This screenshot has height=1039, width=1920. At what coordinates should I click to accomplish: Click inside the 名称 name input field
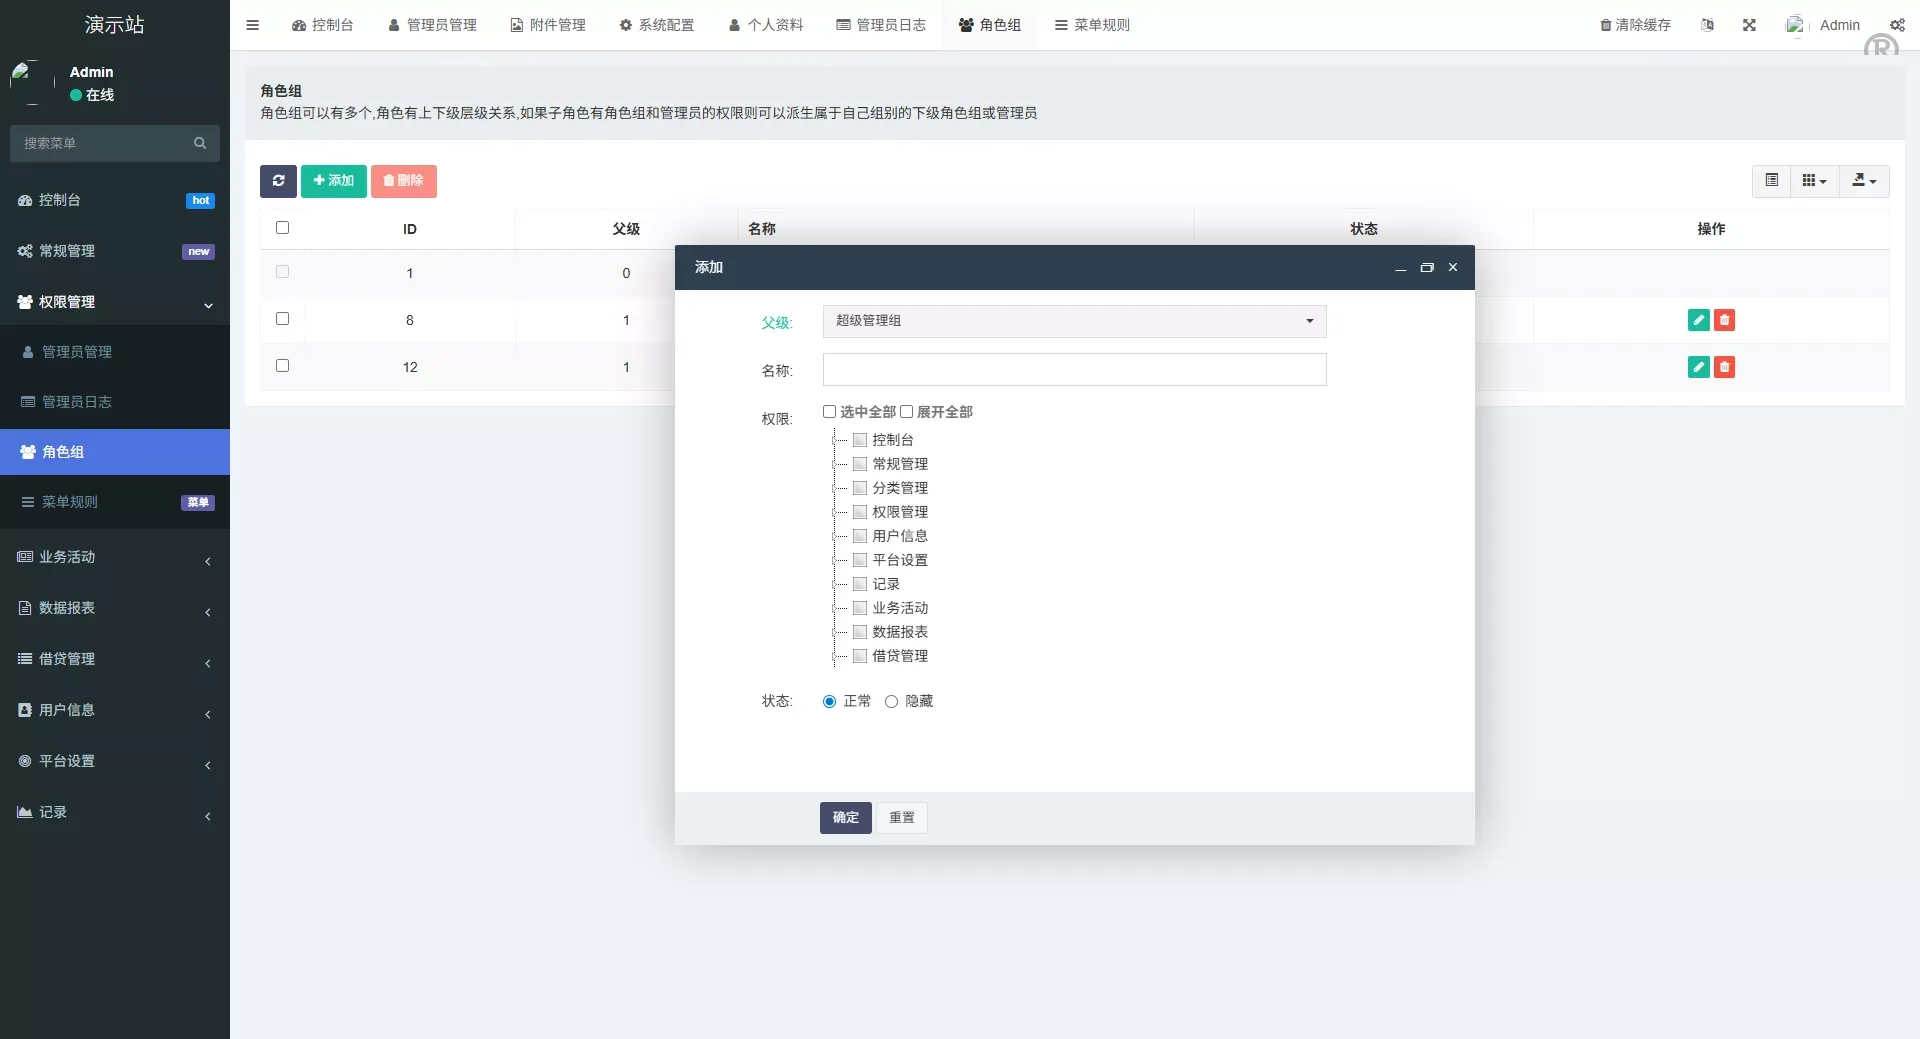pos(1074,369)
